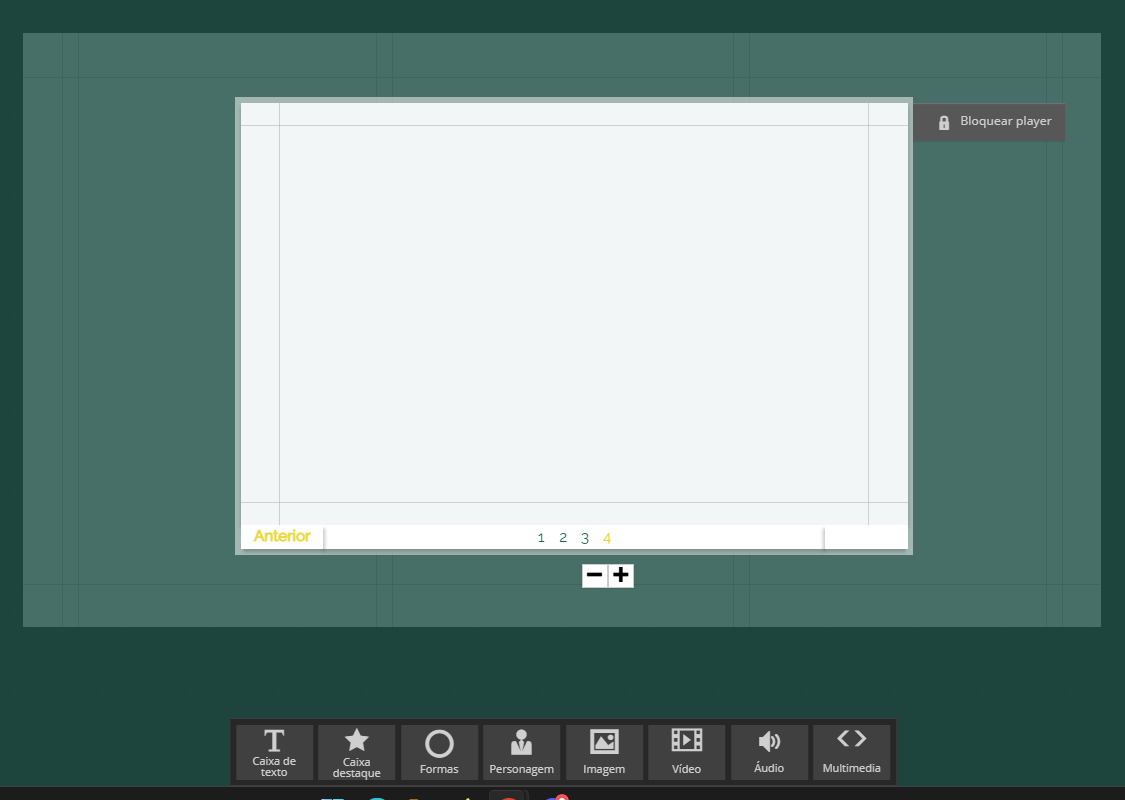Zoom in with the plus button
This screenshot has width=1125, height=800.
621,575
